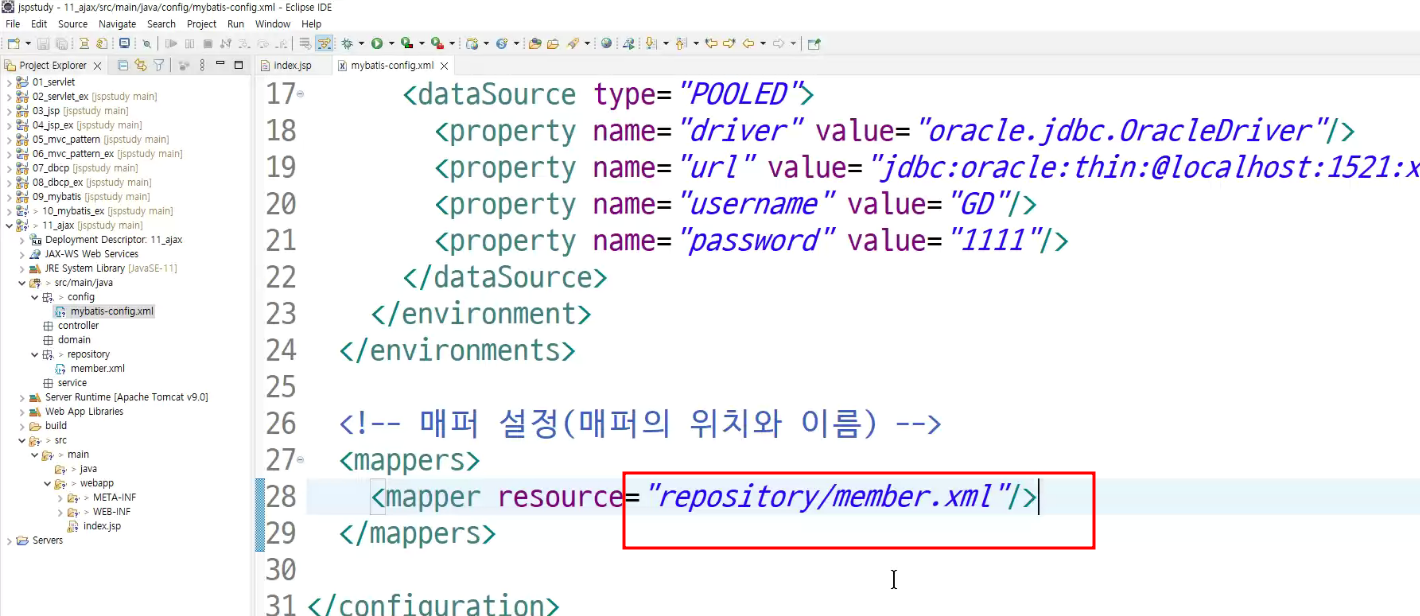Screen dimensions: 1420x616
Task: Collapse the 11_ajax project
Action: point(9,225)
